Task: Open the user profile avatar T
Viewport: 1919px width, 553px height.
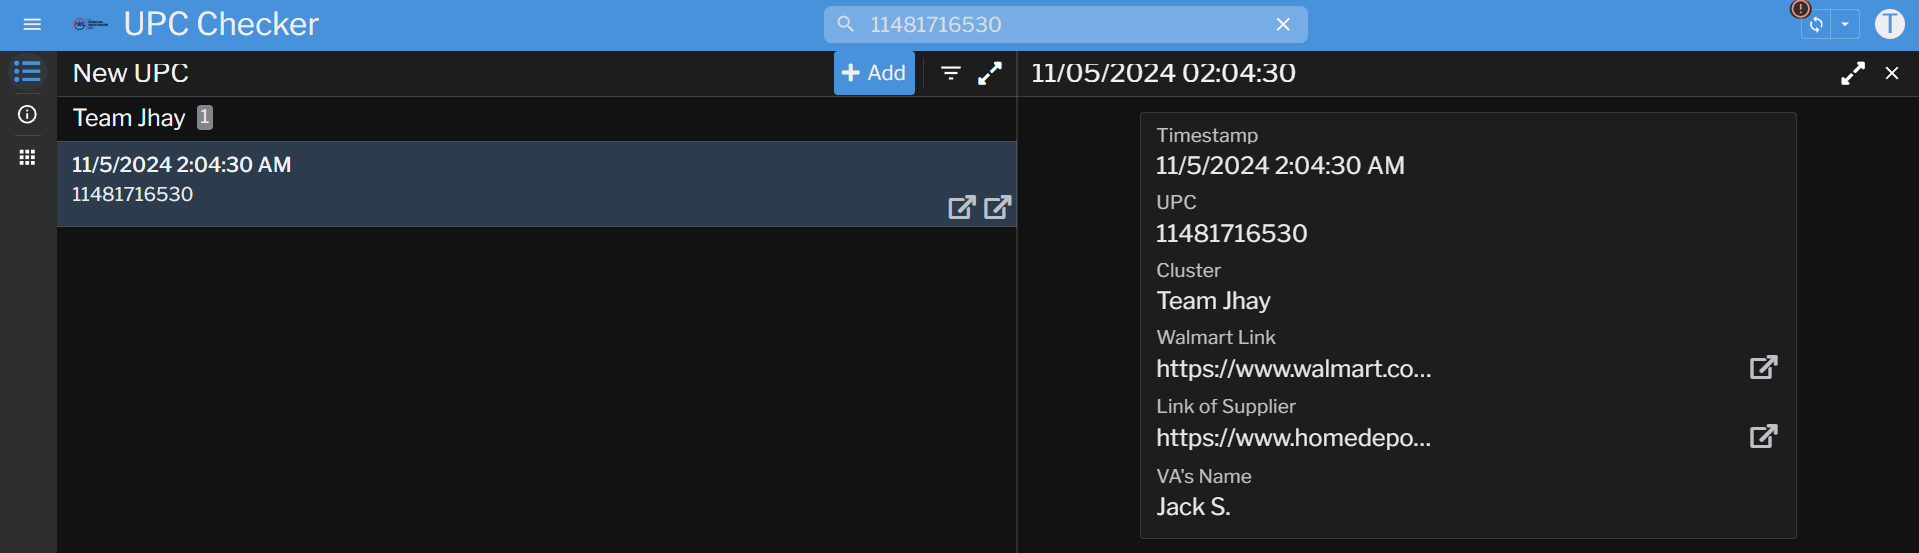Action: coord(1889,24)
